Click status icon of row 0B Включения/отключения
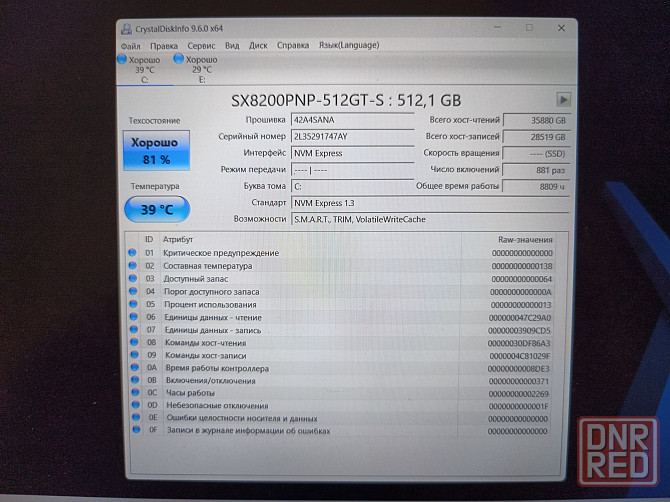 [135, 380]
